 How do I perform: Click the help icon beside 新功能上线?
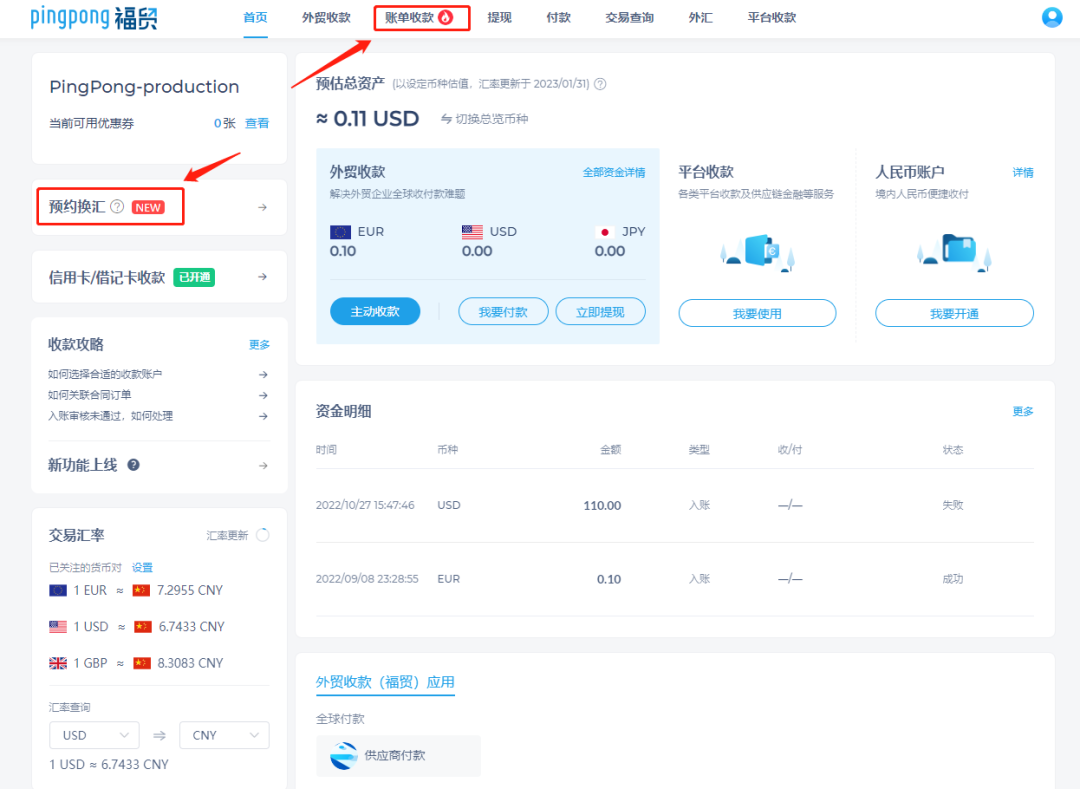point(132,465)
